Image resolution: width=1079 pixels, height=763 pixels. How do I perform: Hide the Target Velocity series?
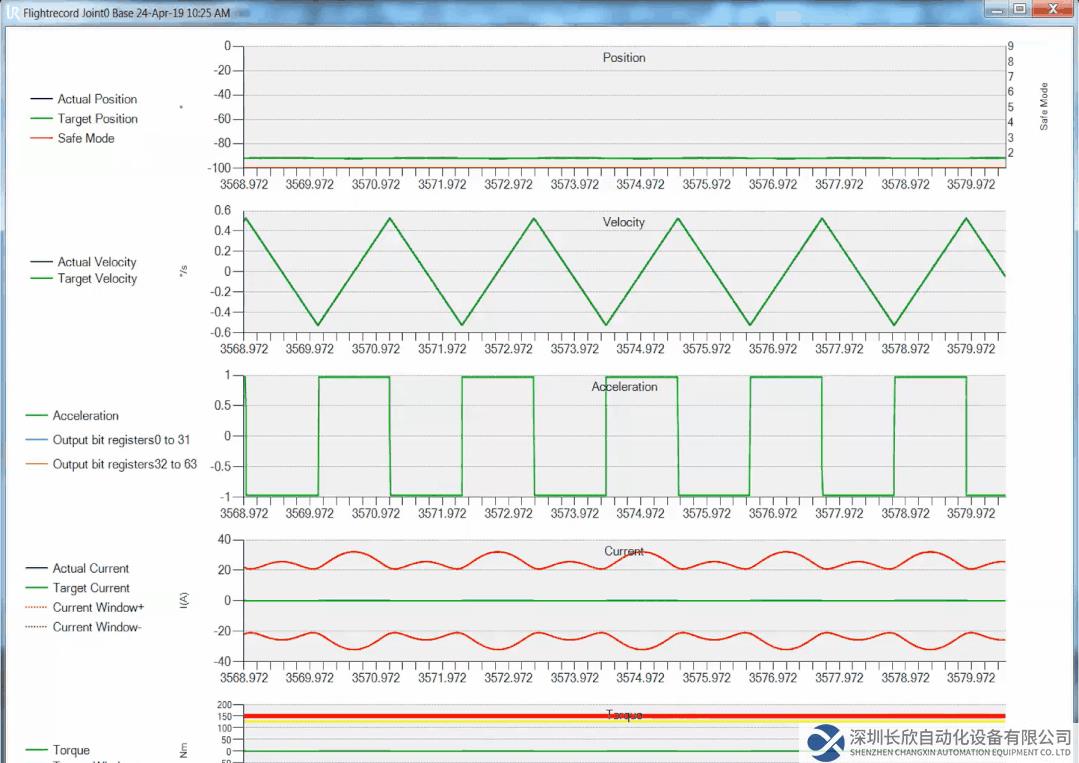(x=96, y=279)
